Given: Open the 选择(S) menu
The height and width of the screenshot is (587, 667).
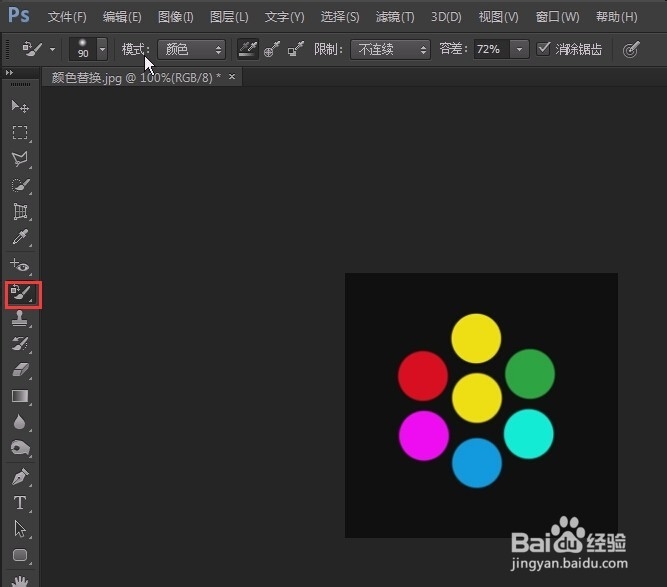Looking at the screenshot, I should point(340,17).
